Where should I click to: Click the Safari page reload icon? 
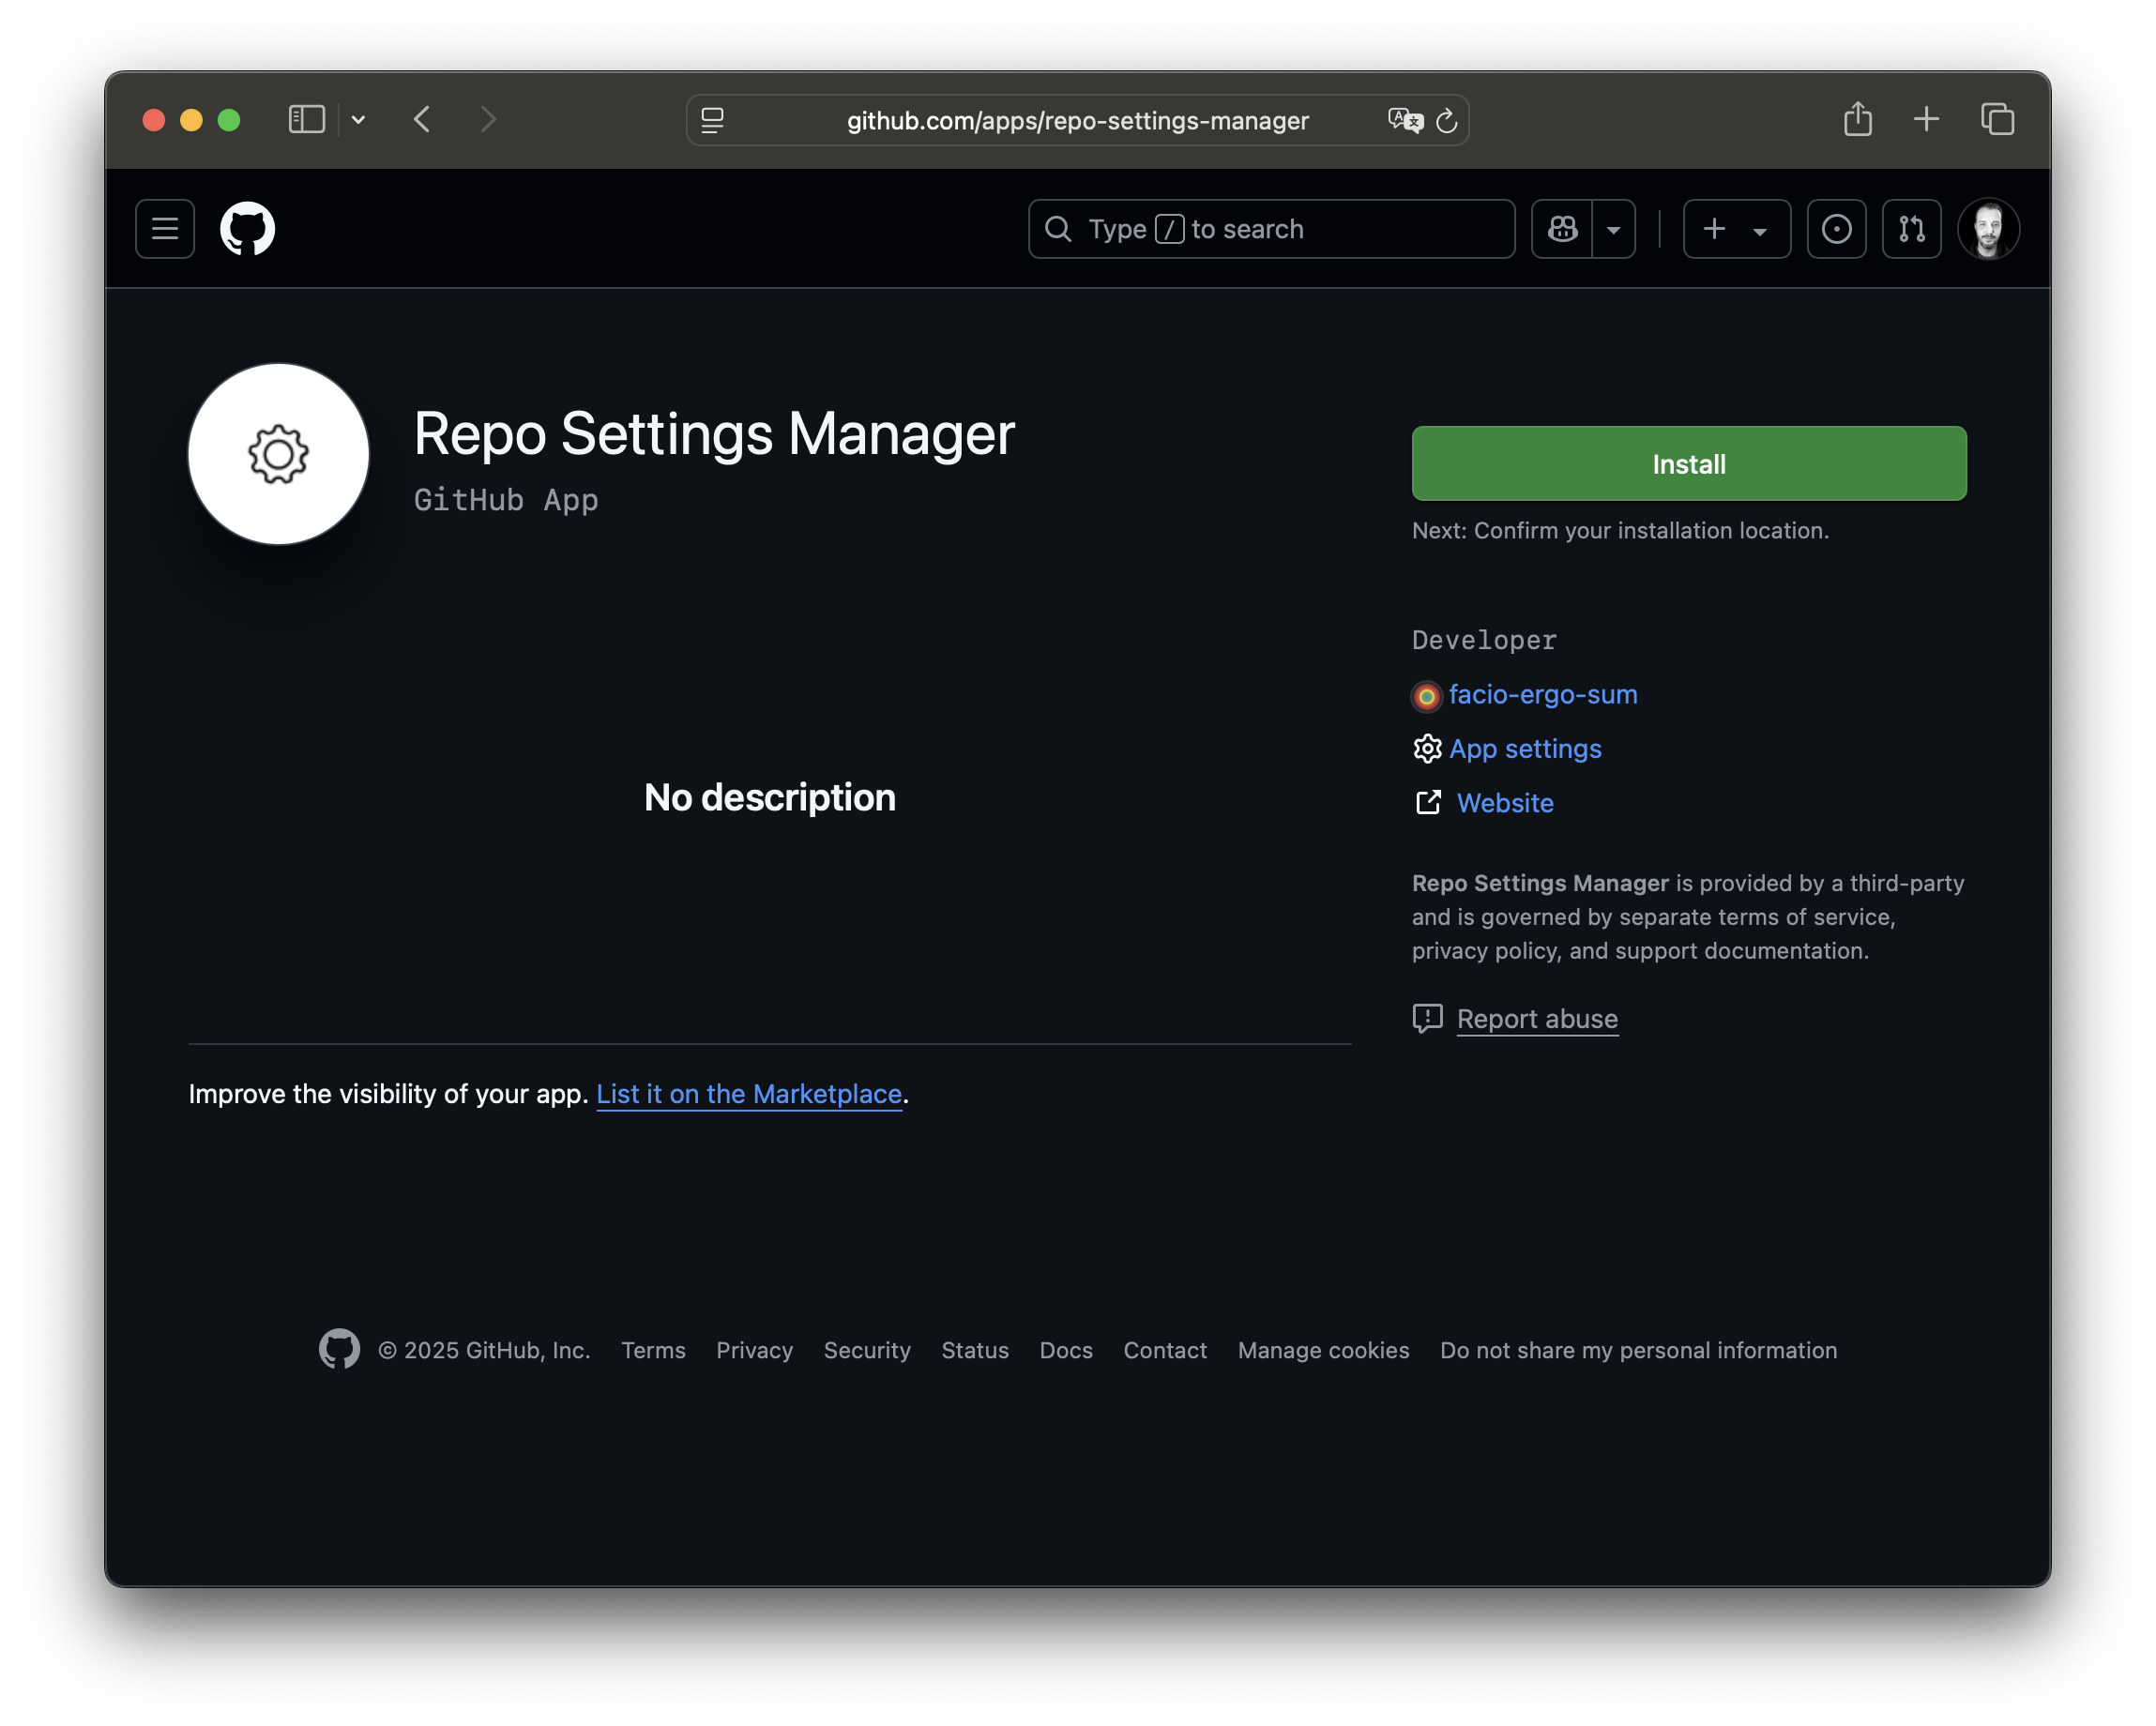1446,121
